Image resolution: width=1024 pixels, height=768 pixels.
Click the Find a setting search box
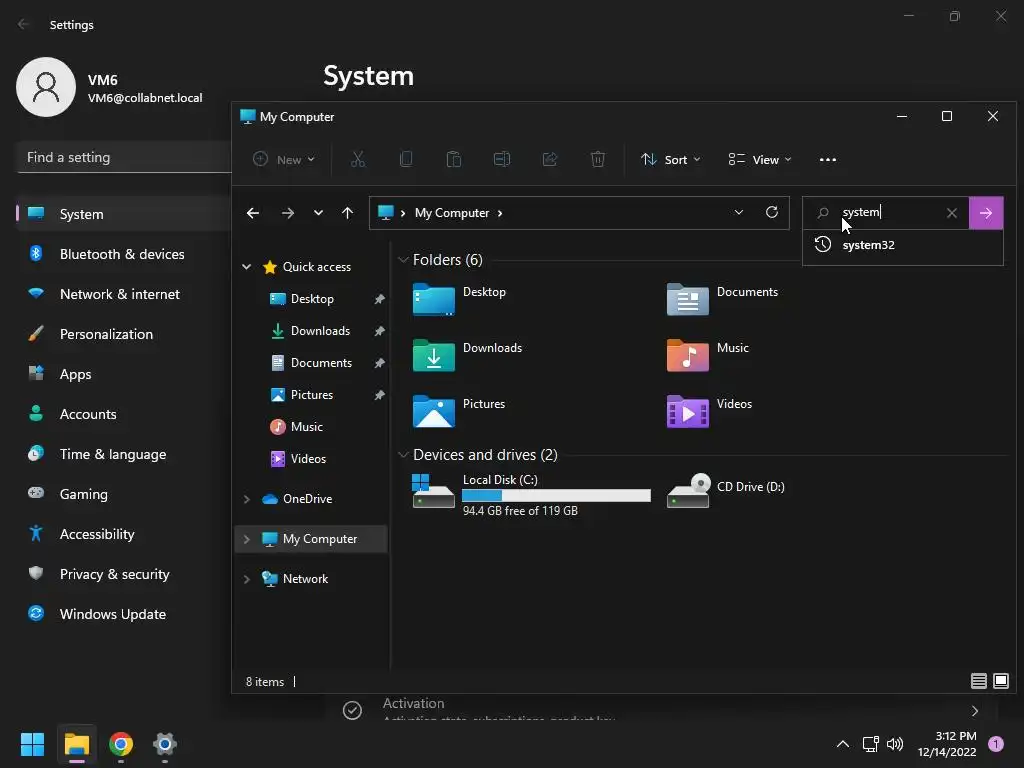coord(123,157)
